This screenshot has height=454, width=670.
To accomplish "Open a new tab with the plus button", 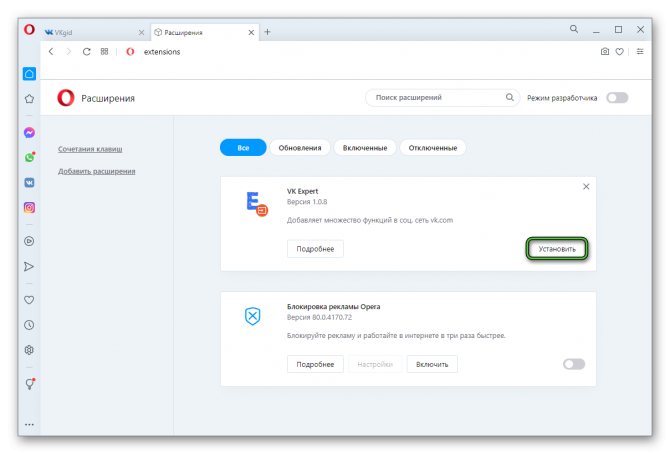I will [267, 32].
